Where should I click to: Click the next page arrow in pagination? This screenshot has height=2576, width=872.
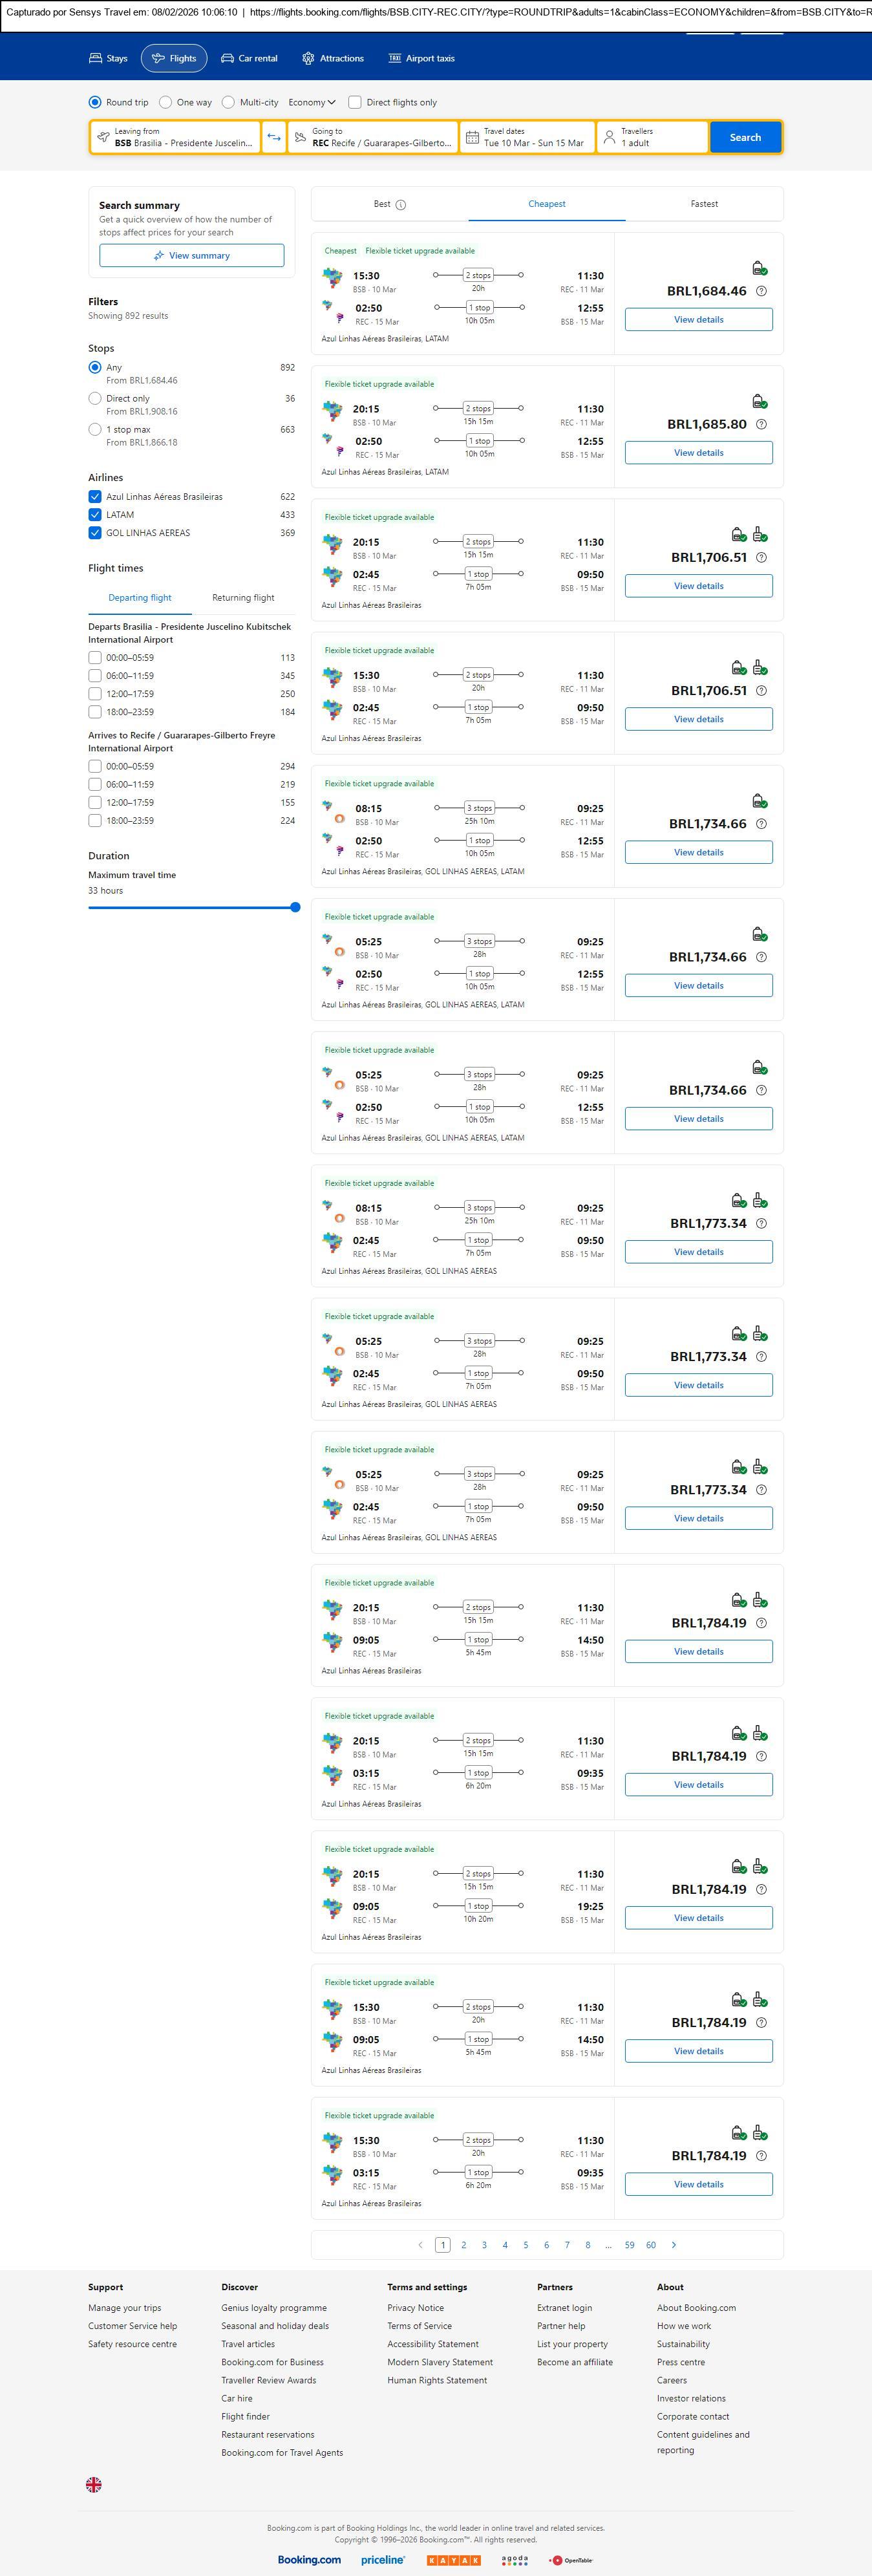(x=674, y=2244)
